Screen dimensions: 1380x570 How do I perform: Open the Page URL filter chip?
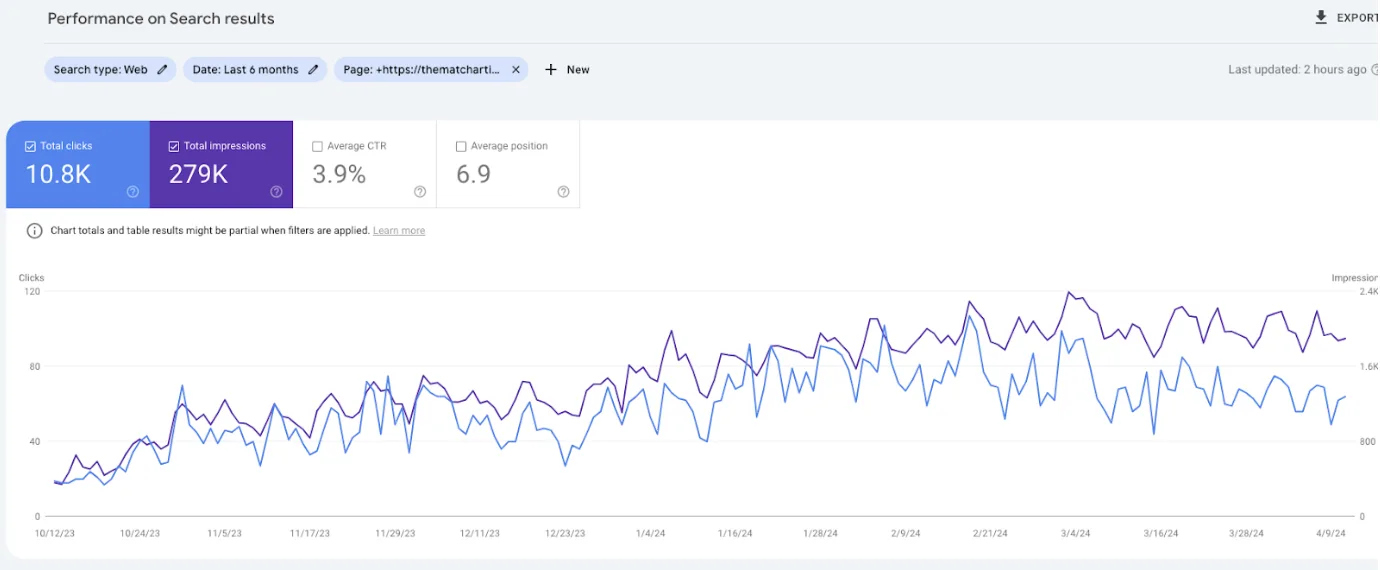pyautogui.click(x=421, y=70)
